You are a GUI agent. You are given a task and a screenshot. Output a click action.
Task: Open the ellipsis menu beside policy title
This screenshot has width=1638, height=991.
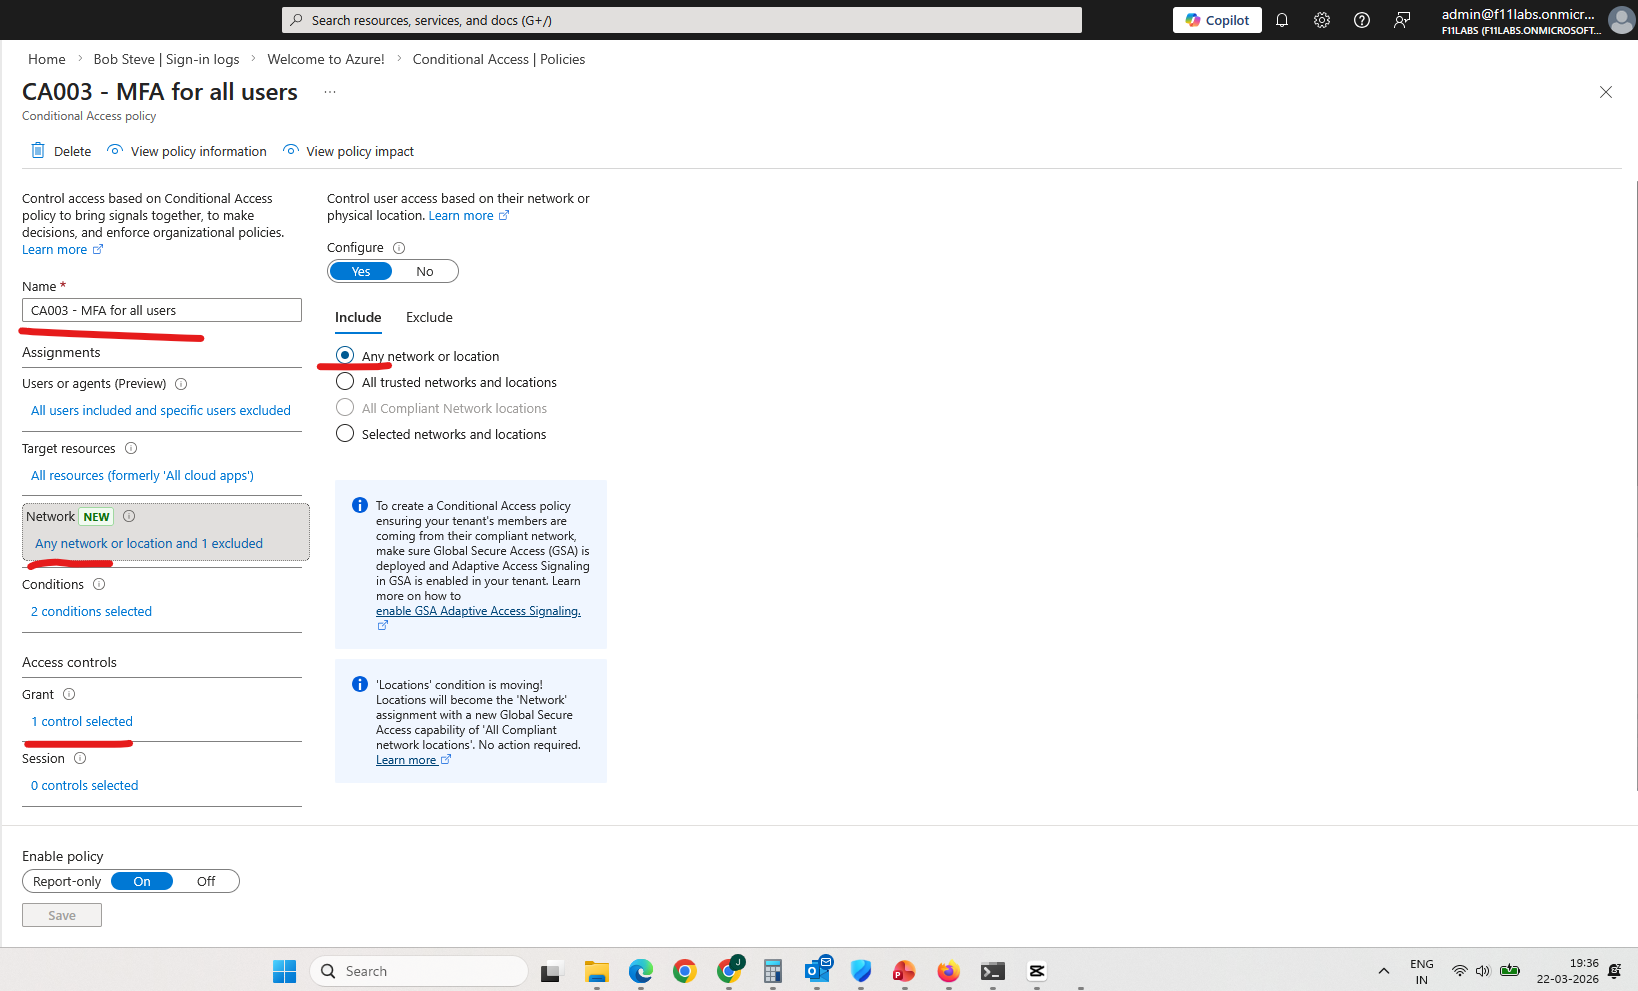330,92
